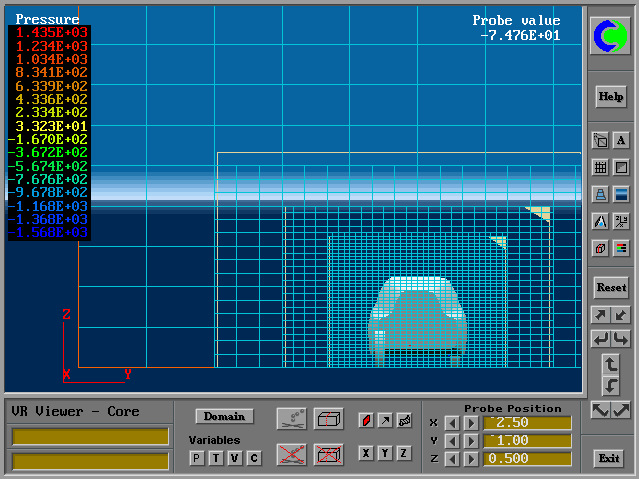Select Velocity variable V button
The image size is (639, 479).
pos(235,458)
